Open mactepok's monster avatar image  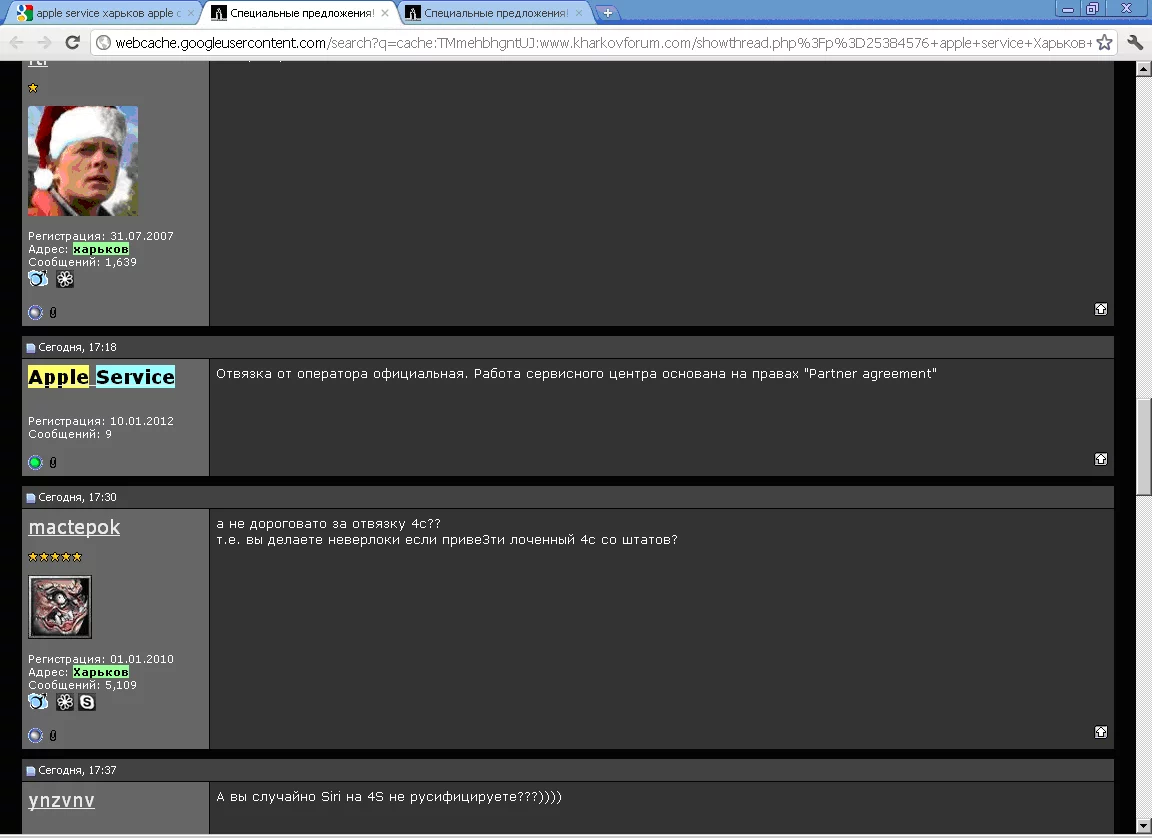click(x=60, y=607)
